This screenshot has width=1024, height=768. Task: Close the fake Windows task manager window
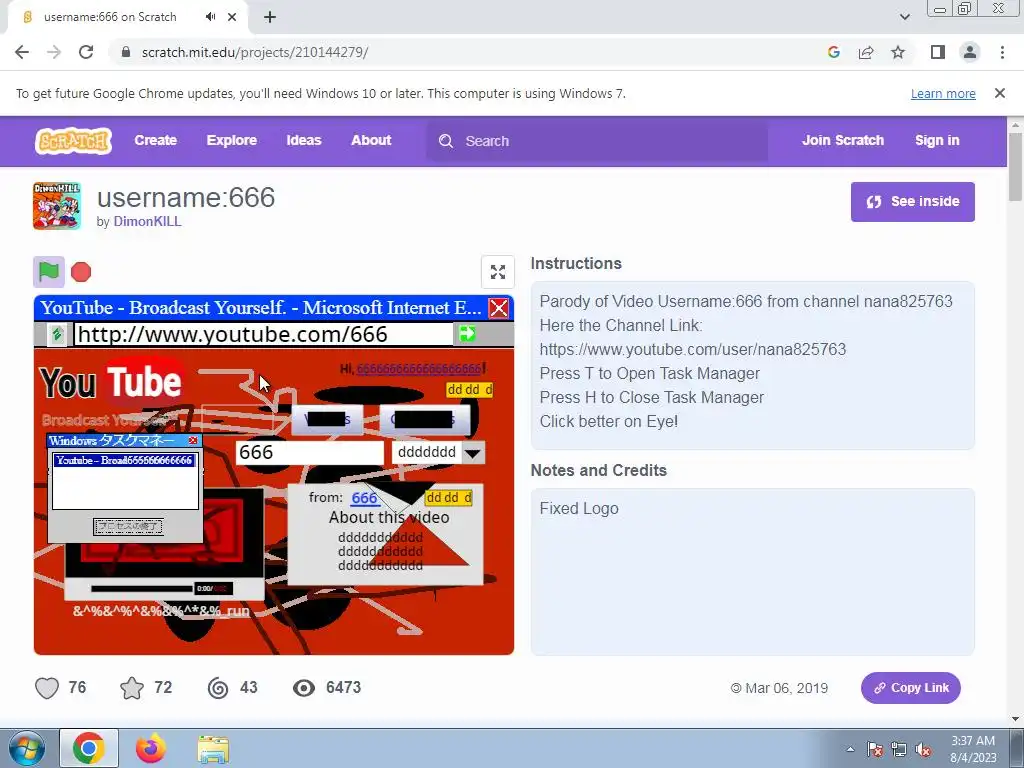click(193, 441)
